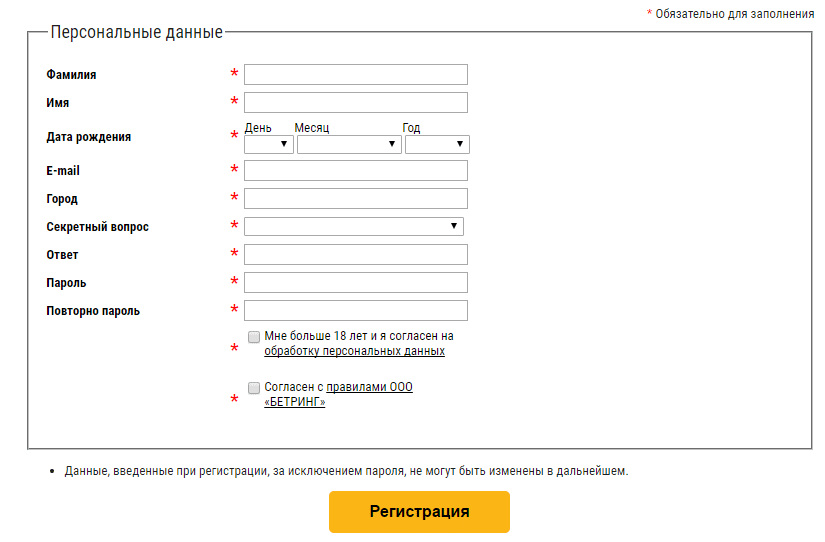Open обработку персональных данных link
Viewport: 825px width, 542px height.
(x=354, y=351)
